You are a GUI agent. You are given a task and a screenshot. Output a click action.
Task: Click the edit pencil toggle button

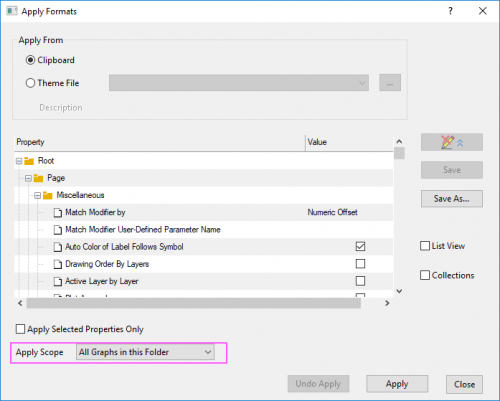[452, 142]
